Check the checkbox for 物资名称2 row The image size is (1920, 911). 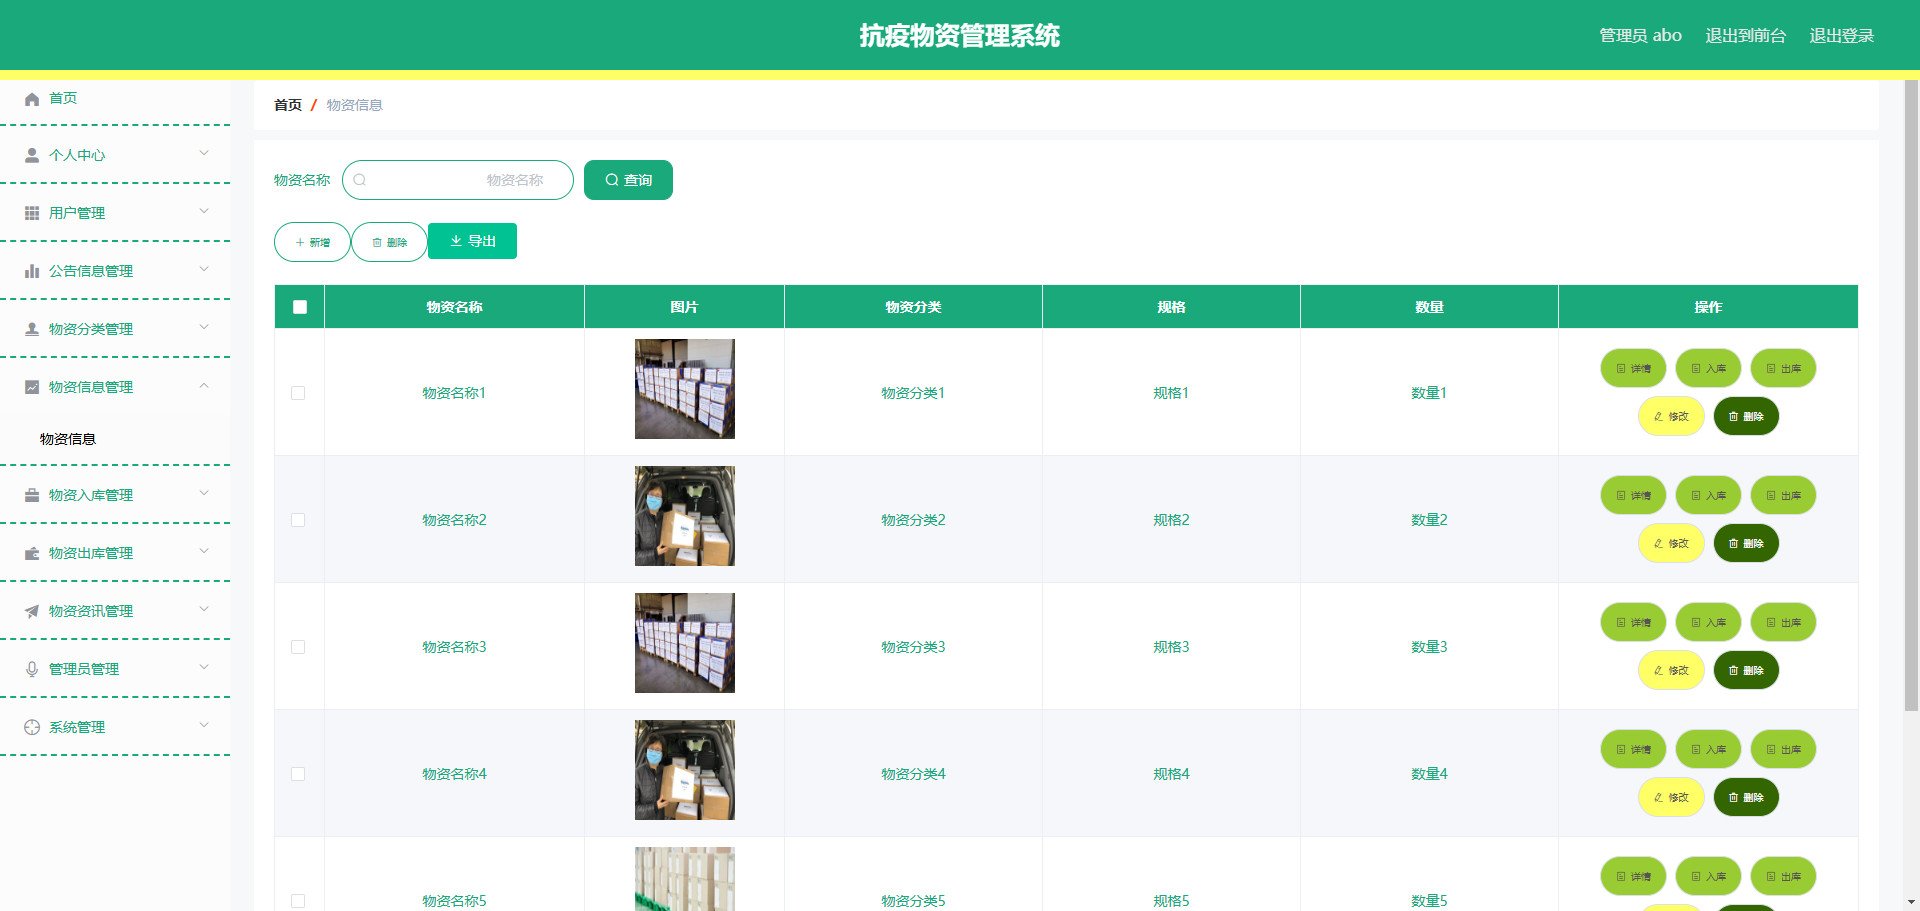coord(298,520)
